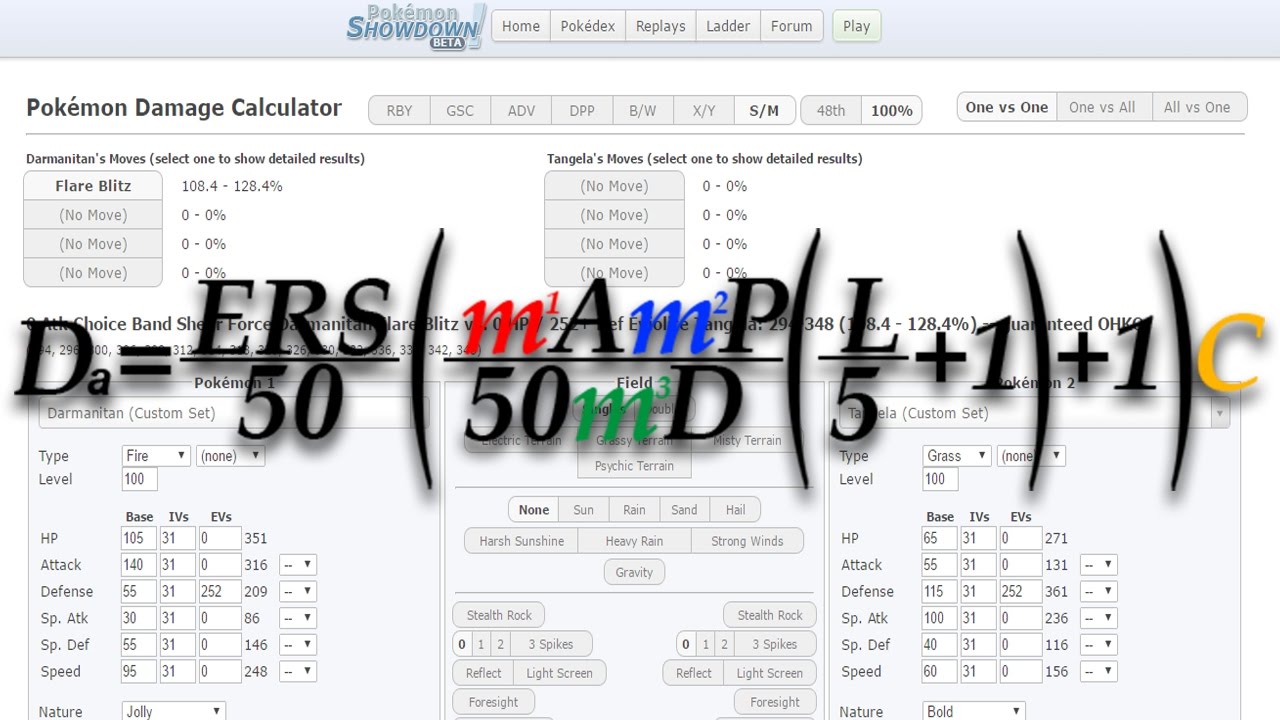Open Tangela's Grass type dropdown
Screen dimensions: 1280x720
coord(957,456)
